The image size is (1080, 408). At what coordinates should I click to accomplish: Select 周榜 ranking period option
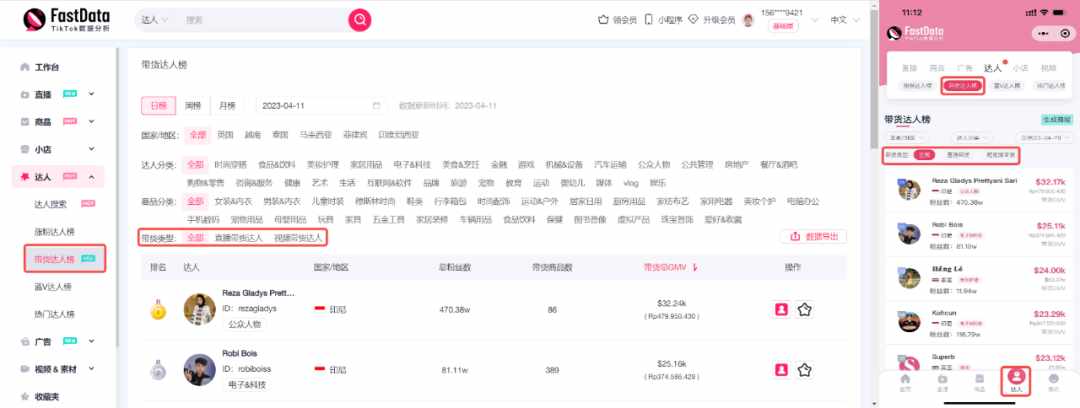tap(193, 105)
